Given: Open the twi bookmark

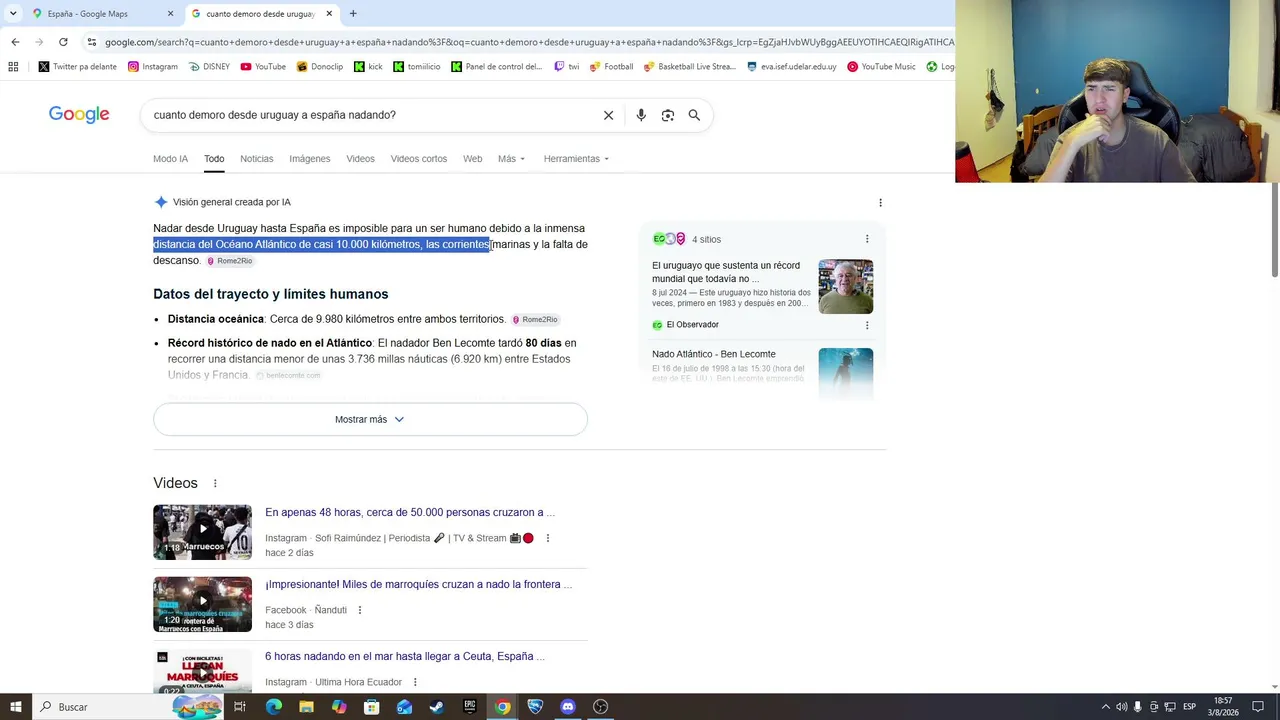Looking at the screenshot, I should (566, 67).
